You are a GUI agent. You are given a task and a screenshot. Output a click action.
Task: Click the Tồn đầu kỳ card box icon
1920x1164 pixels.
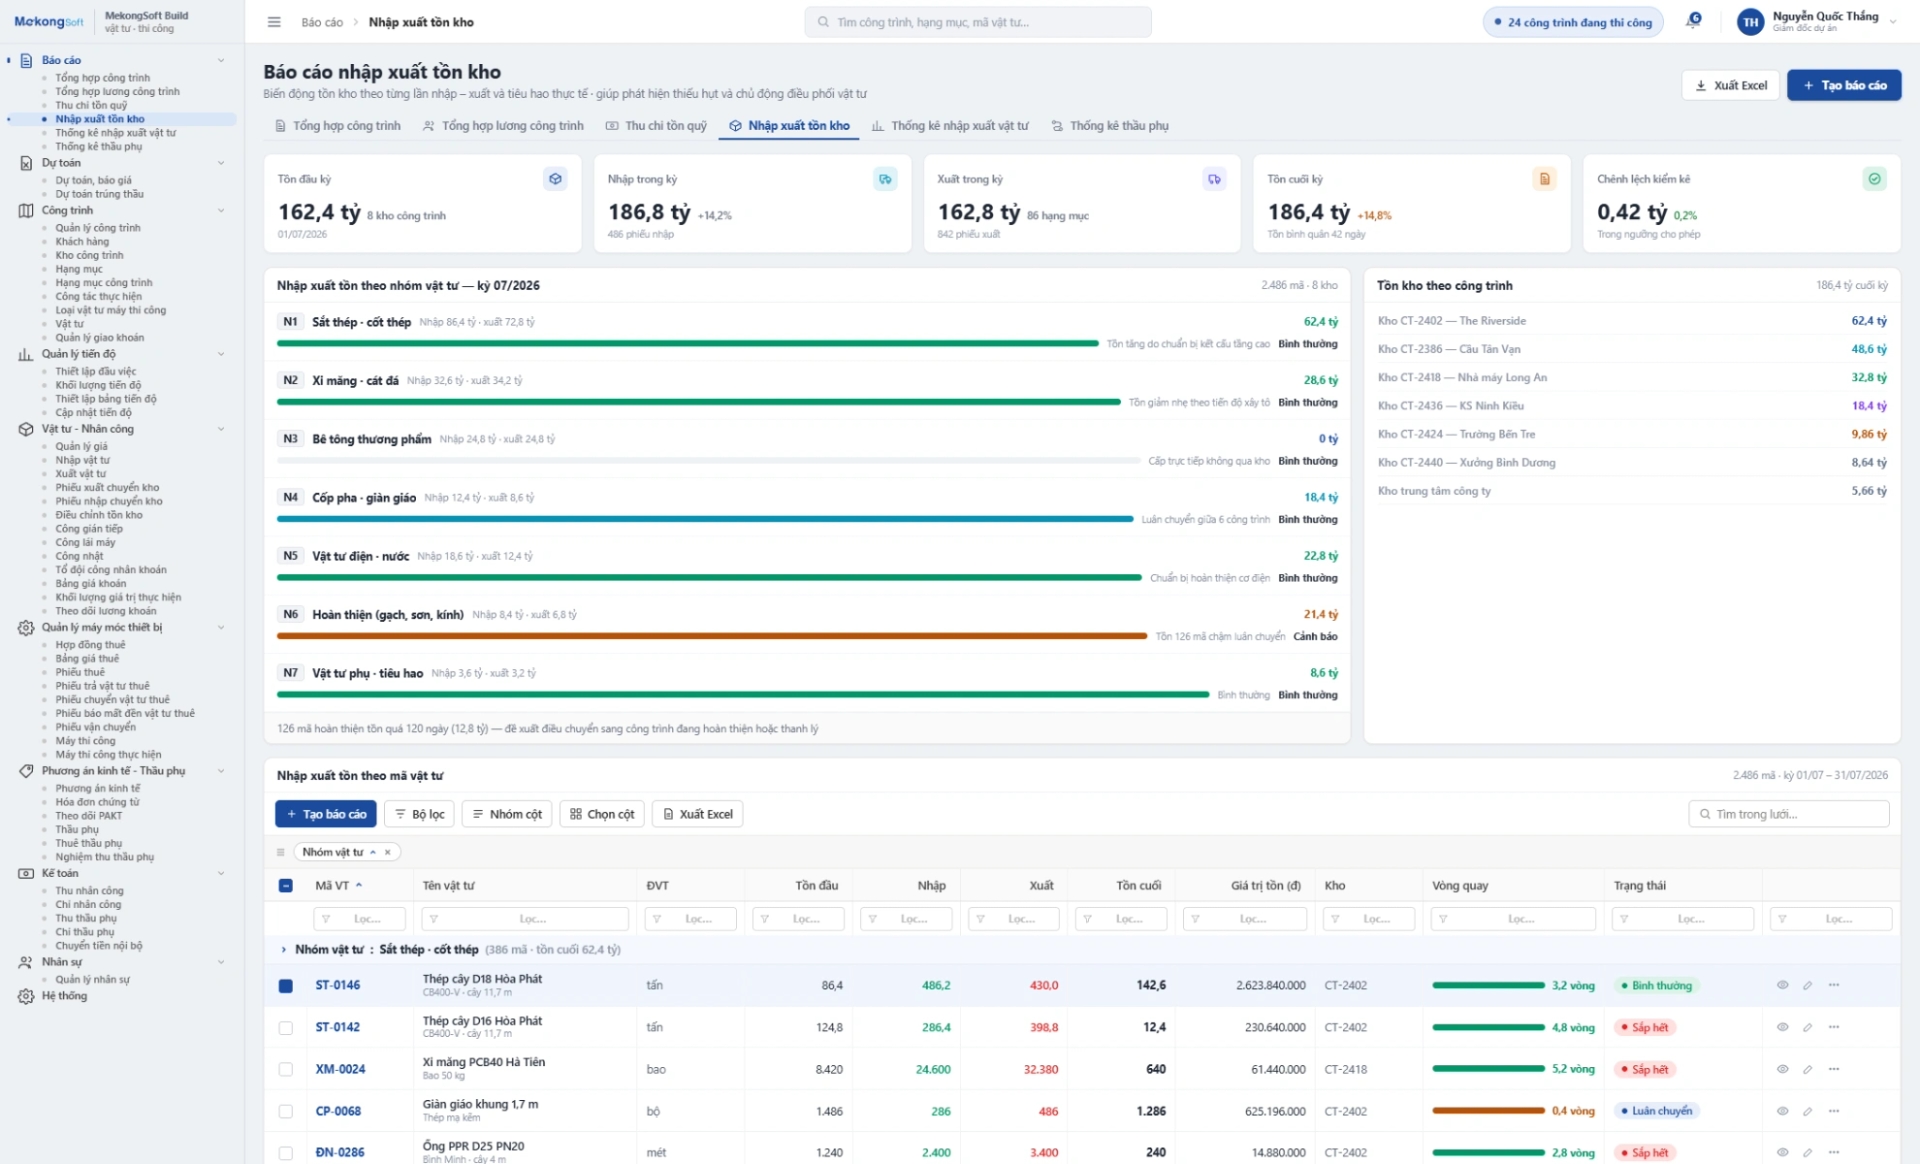pos(555,179)
